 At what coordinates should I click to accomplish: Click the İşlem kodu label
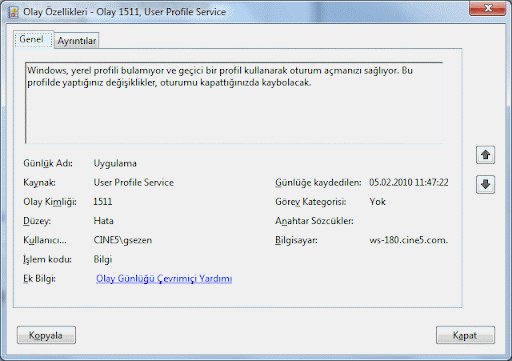click(x=47, y=260)
